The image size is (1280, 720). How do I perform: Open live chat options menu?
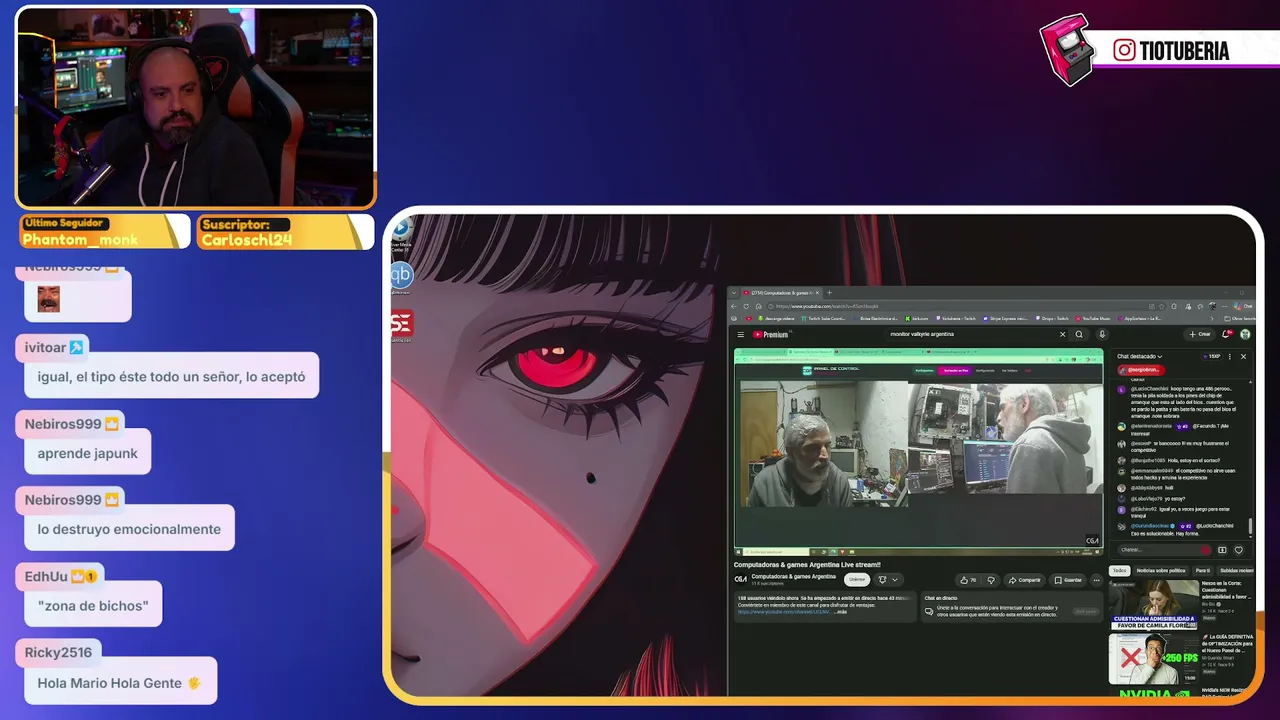pos(1229,356)
